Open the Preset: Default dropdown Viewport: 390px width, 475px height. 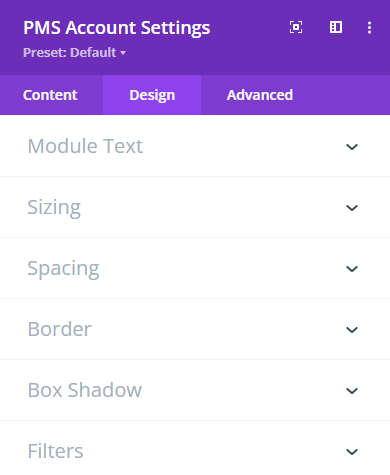[x=74, y=53]
